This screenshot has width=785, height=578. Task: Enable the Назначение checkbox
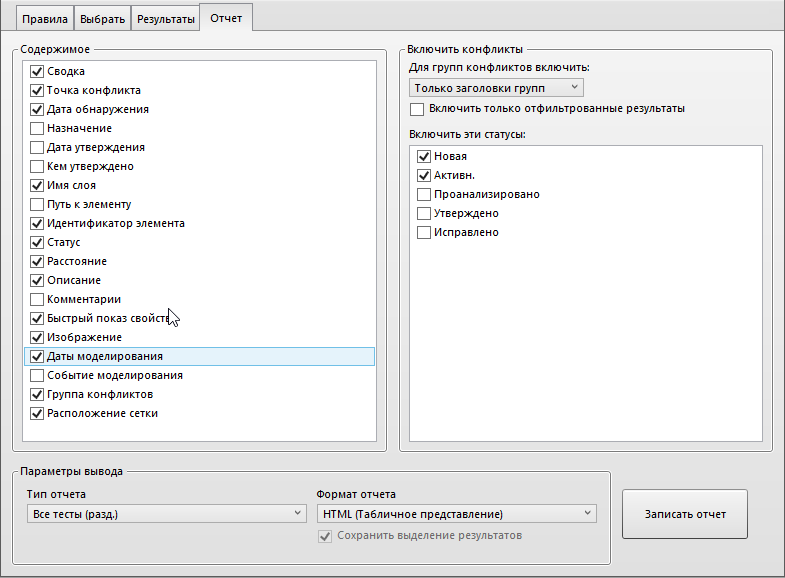pos(37,128)
